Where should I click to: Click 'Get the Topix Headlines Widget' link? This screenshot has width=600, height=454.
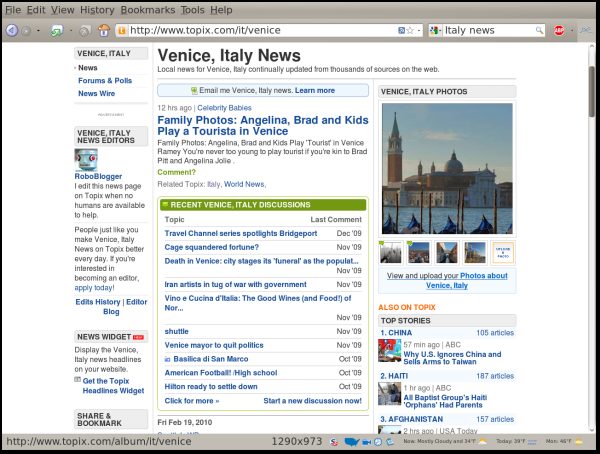pos(113,386)
